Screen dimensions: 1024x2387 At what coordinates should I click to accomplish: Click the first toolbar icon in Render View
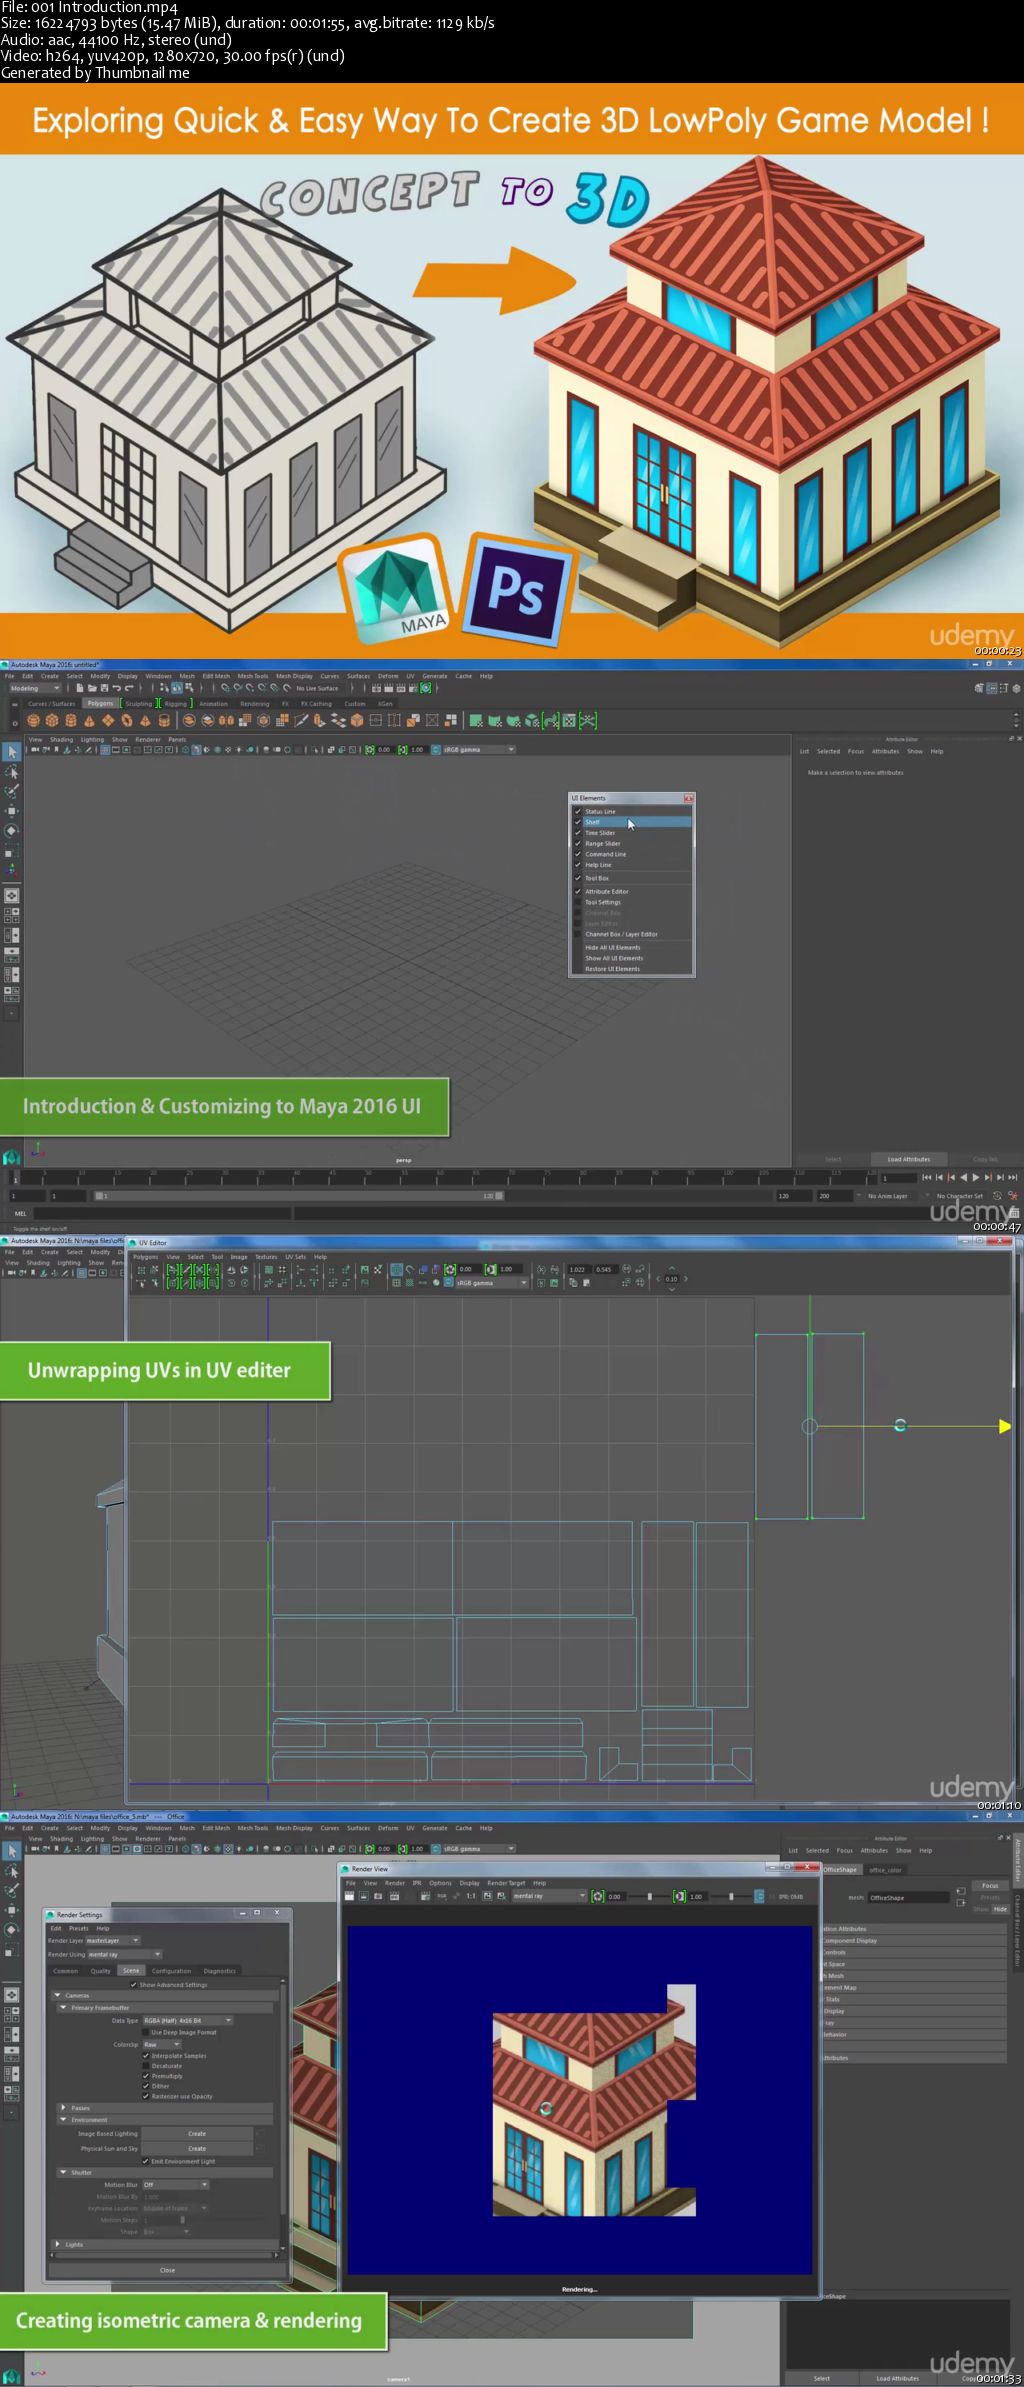tap(349, 1896)
